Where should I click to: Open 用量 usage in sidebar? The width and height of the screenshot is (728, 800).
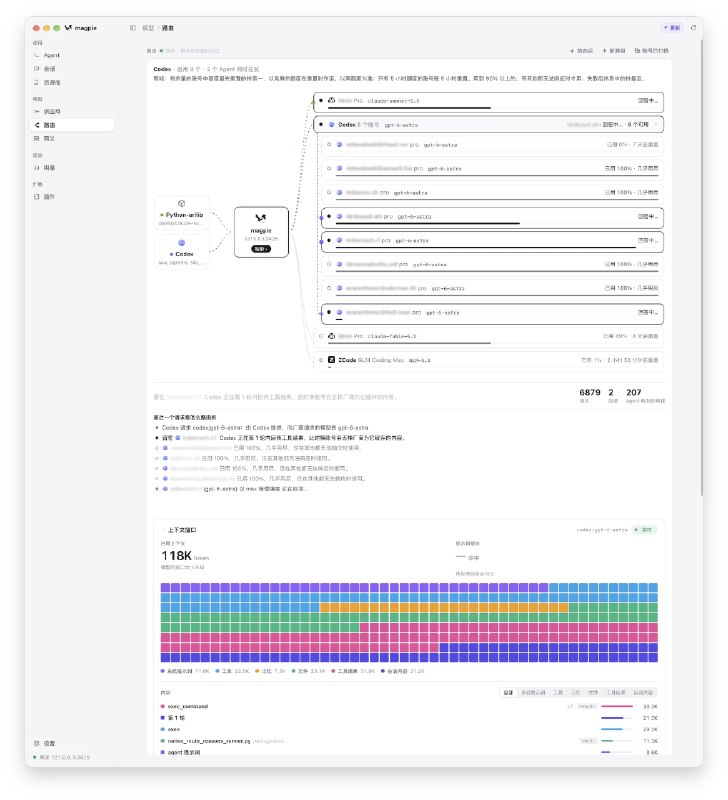pos(71,167)
